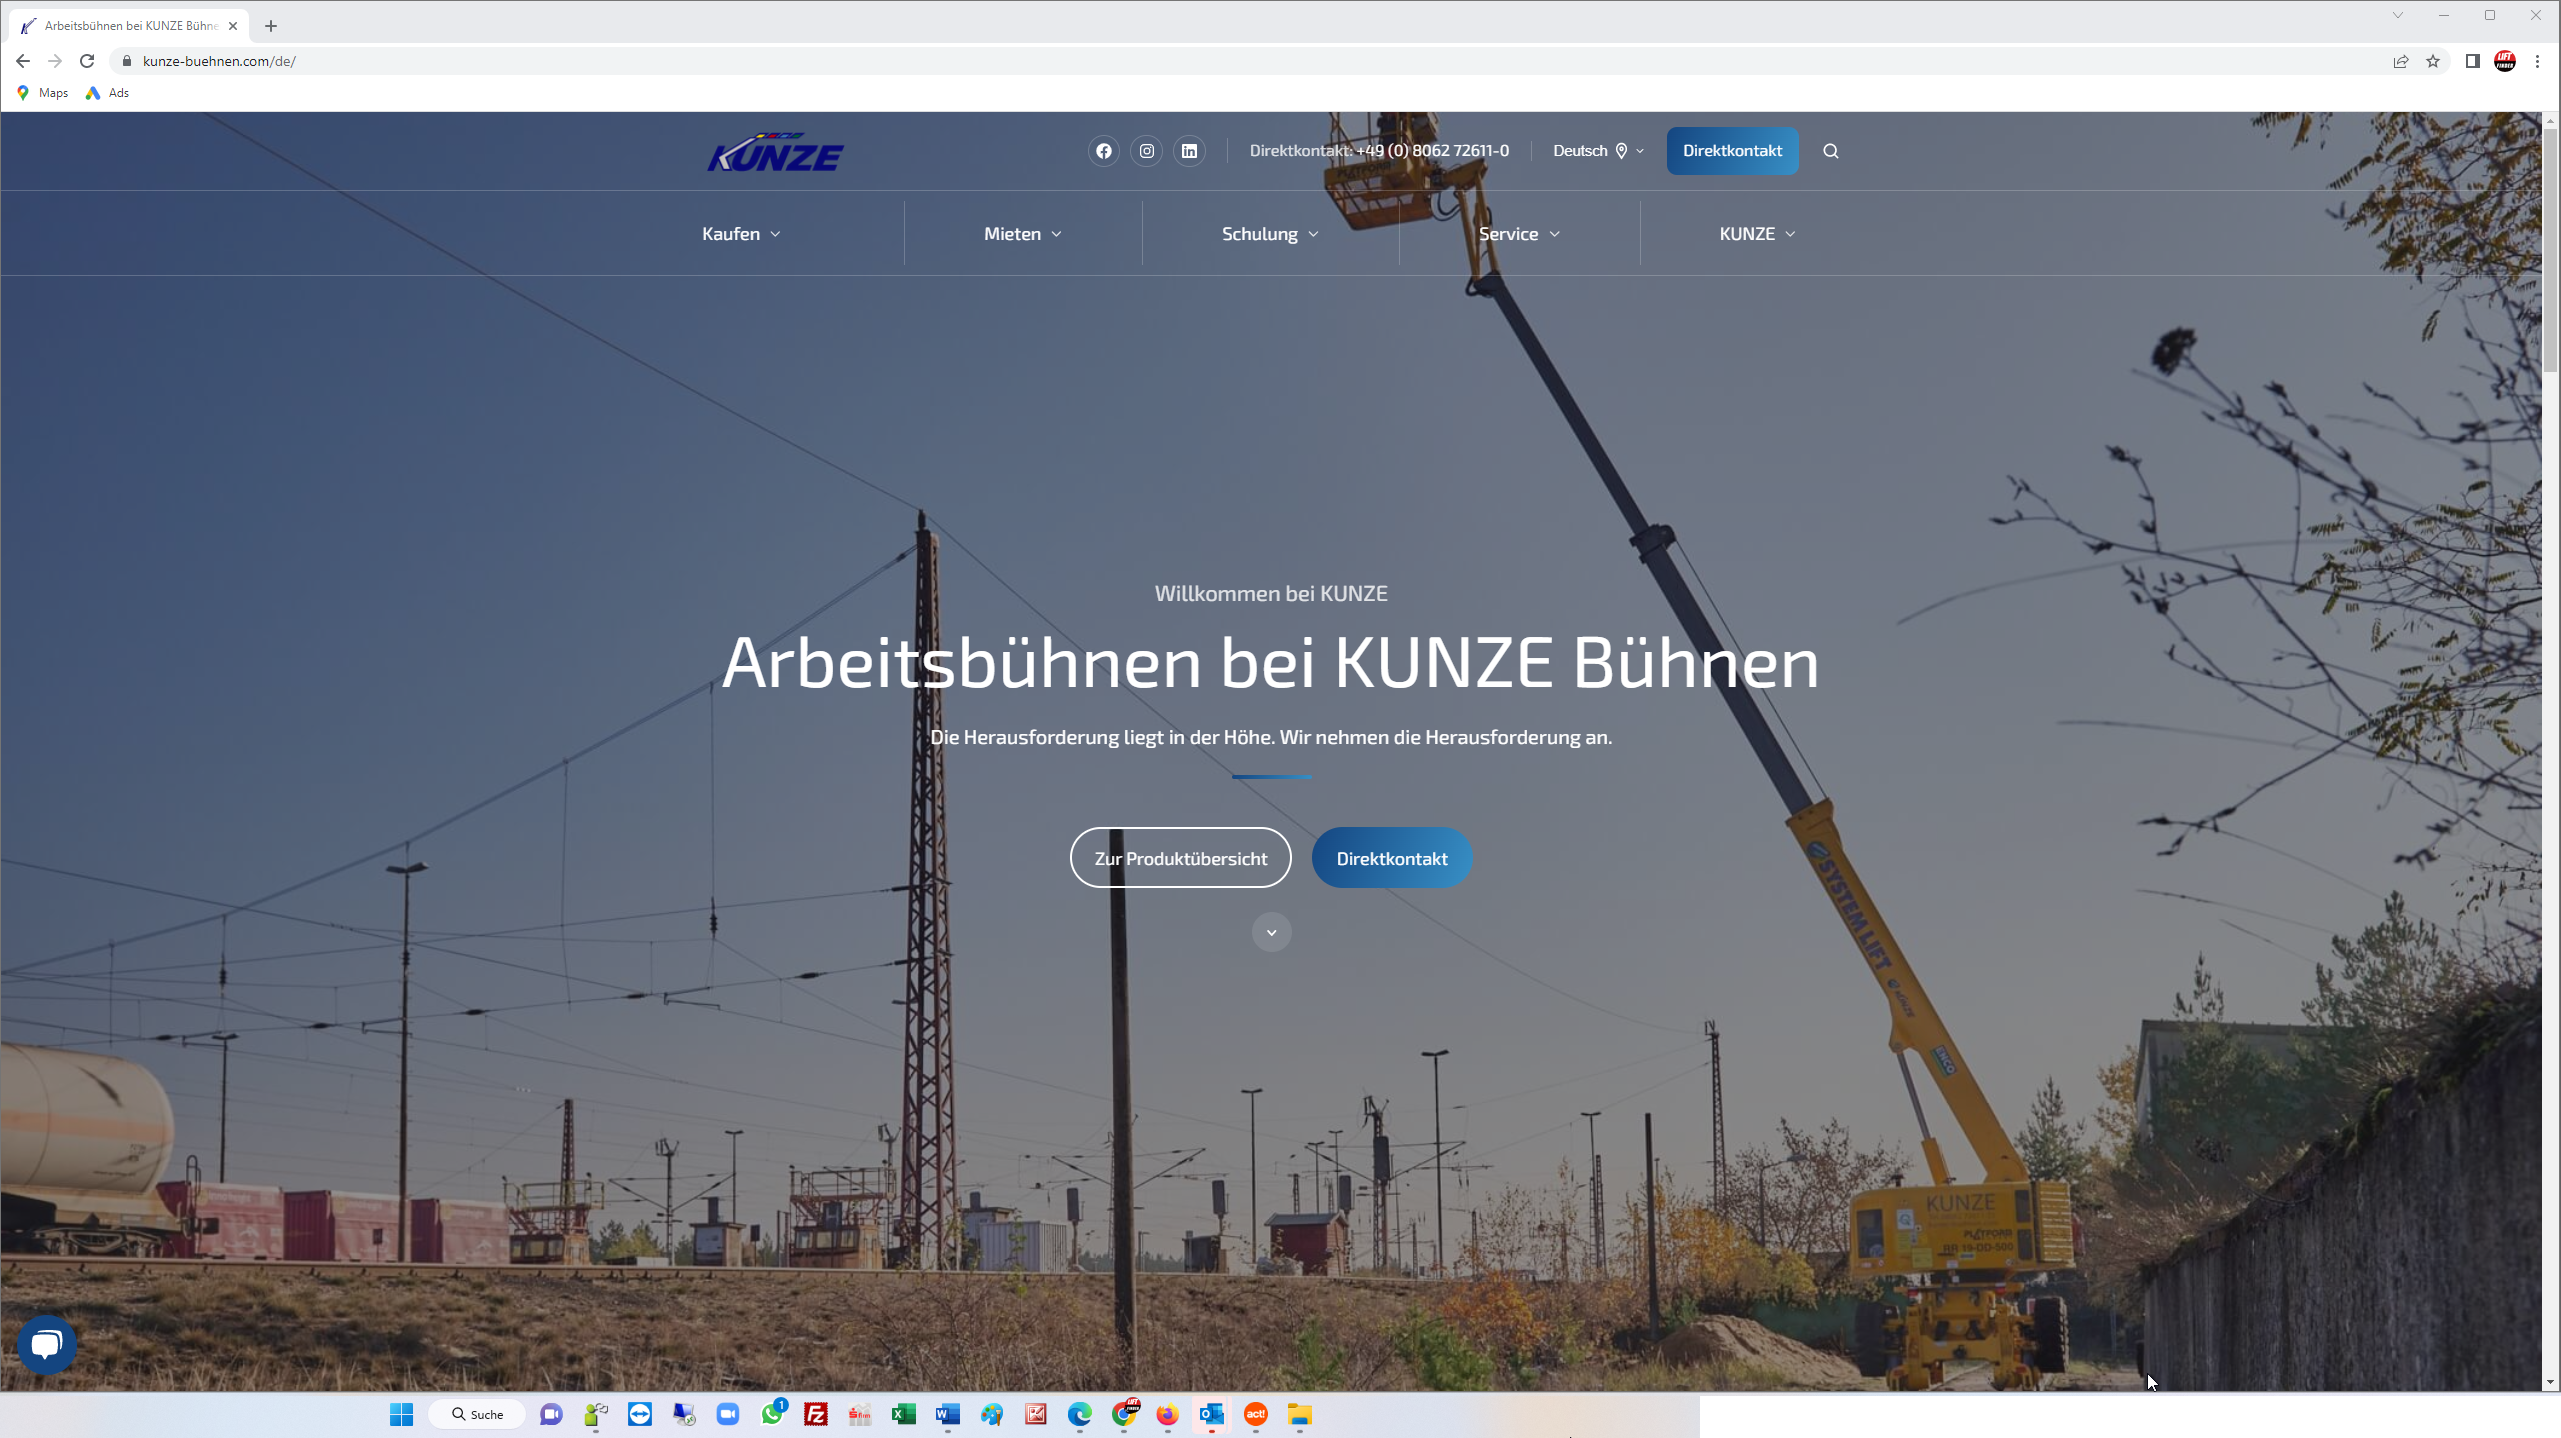Open the KUNZE Facebook page icon
This screenshot has height=1438, width=2561.
[1103, 151]
